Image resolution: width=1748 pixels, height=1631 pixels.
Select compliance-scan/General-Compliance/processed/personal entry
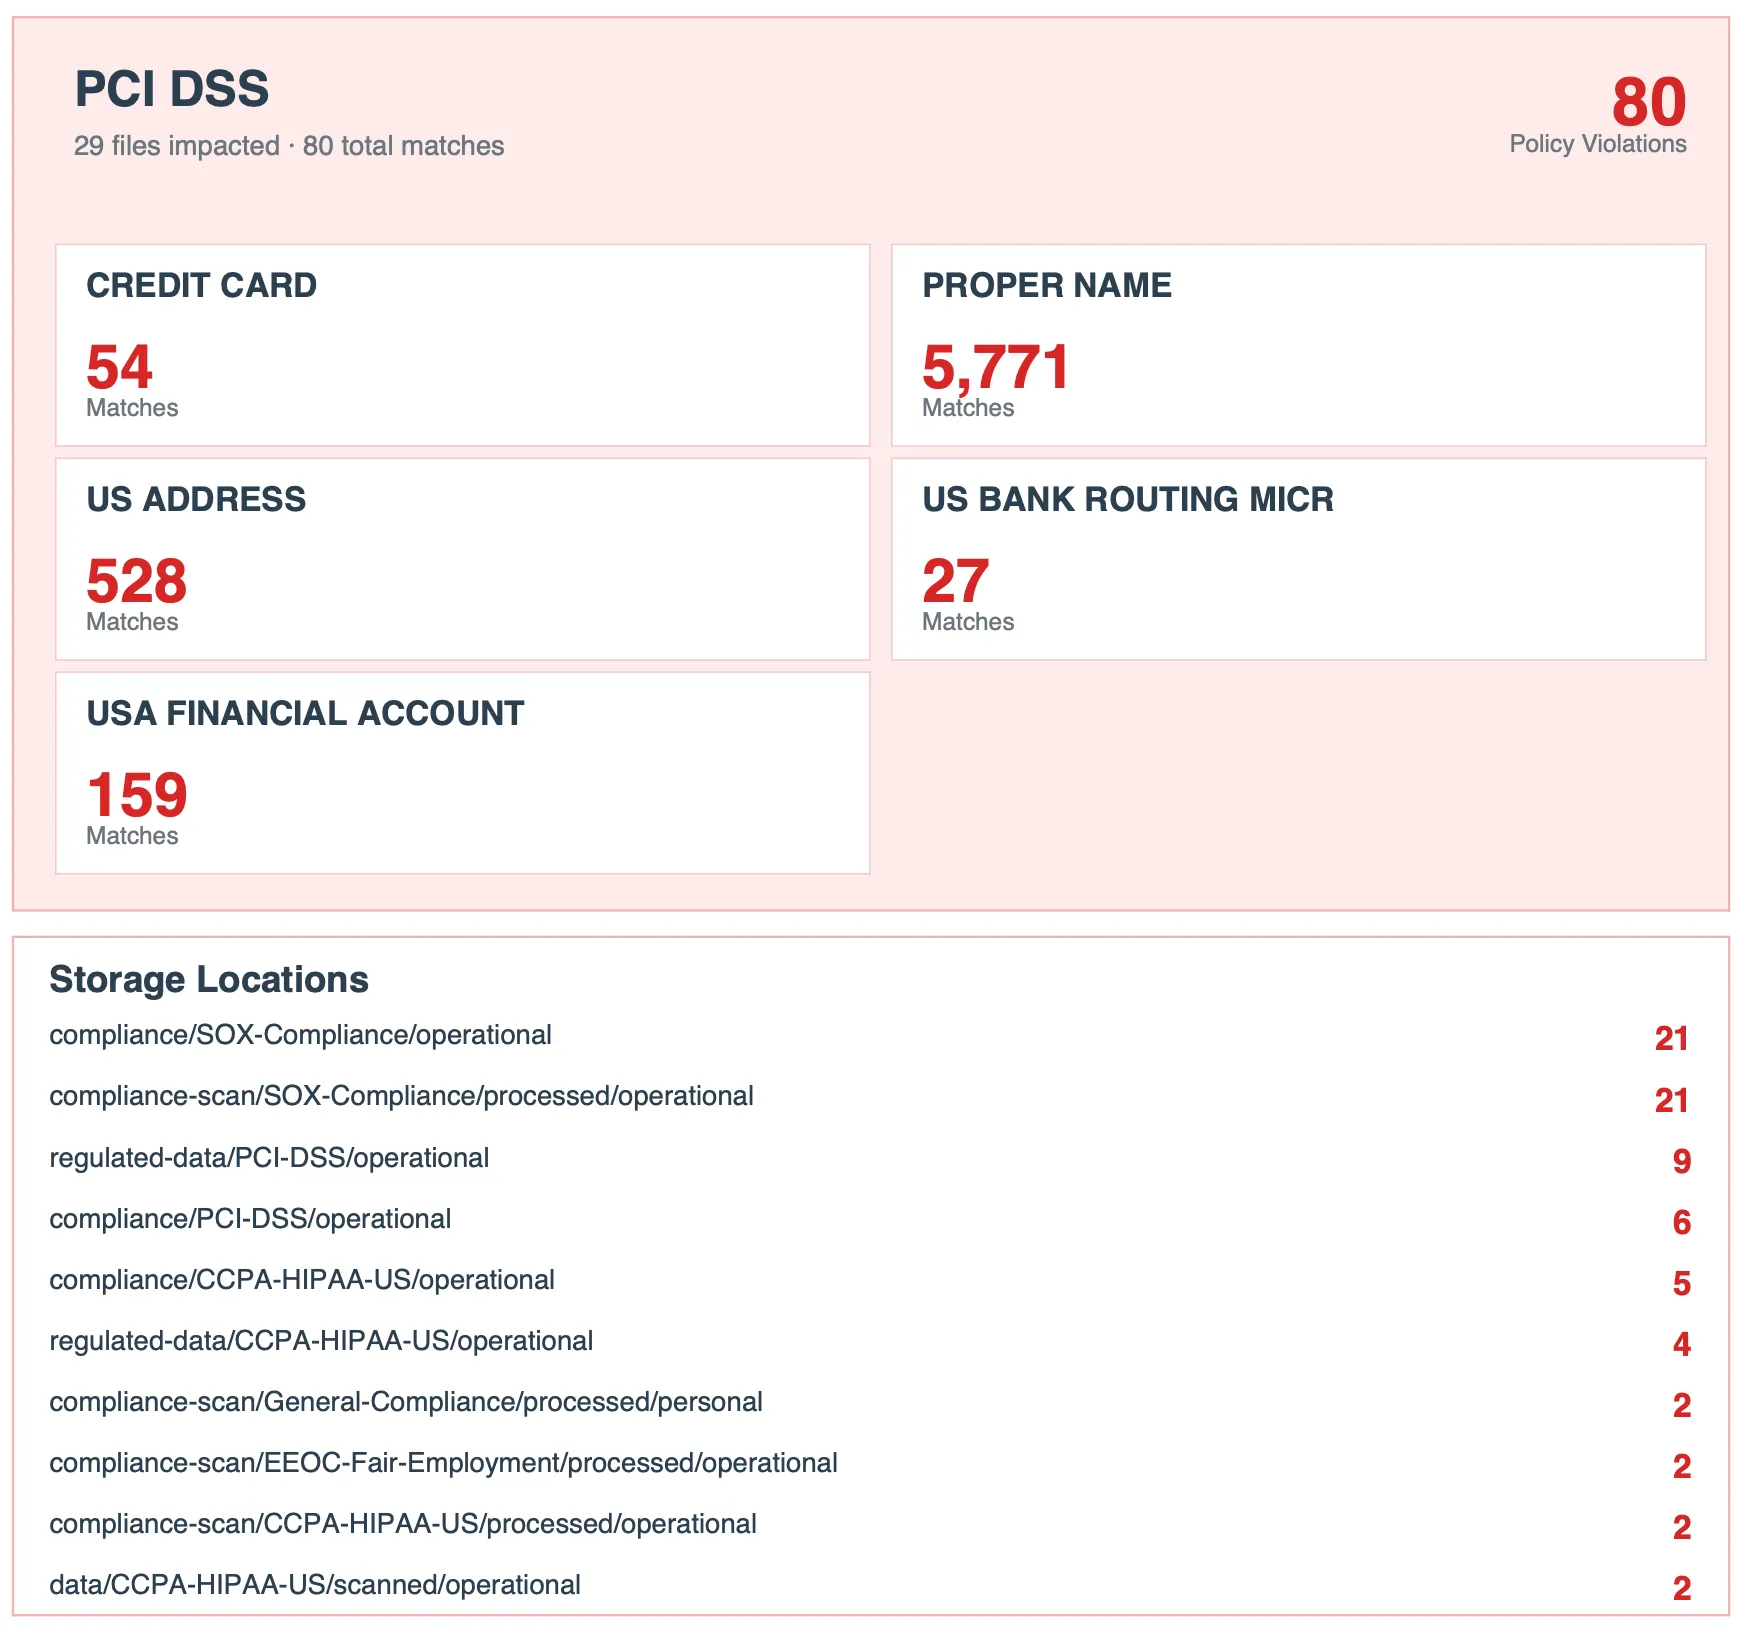coord(405,1403)
